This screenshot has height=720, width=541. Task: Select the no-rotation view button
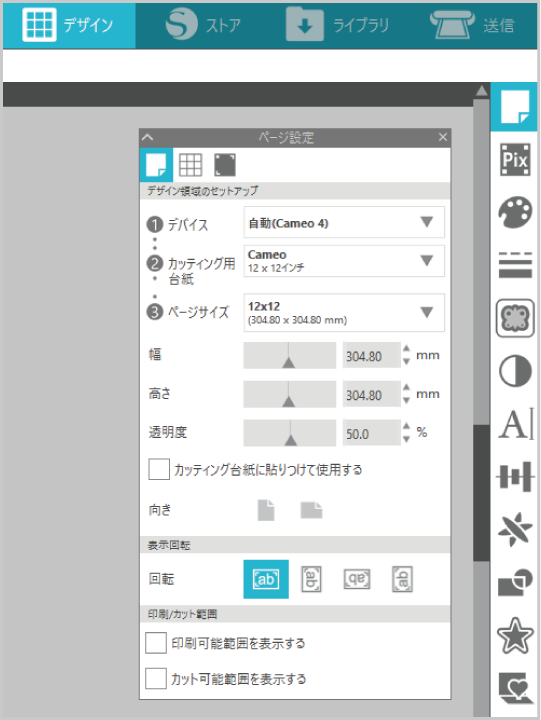click(266, 579)
